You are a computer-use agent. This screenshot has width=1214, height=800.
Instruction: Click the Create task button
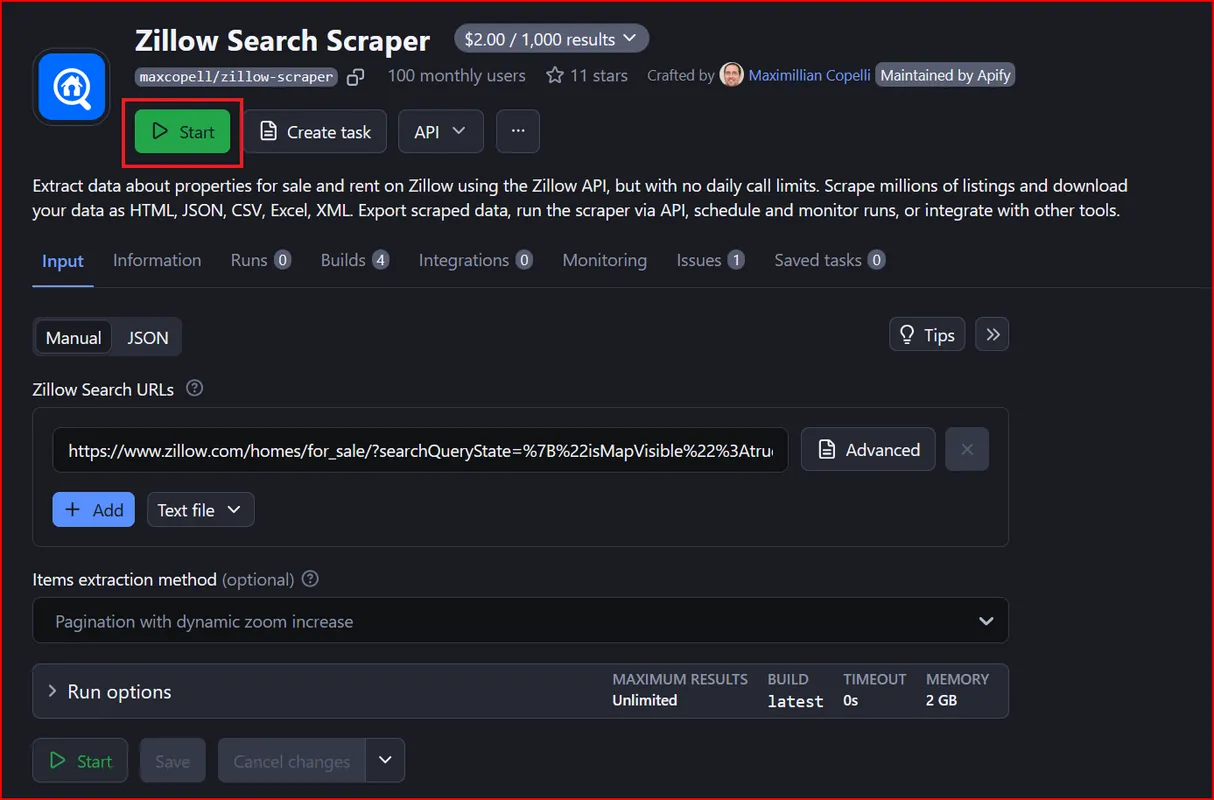315,131
